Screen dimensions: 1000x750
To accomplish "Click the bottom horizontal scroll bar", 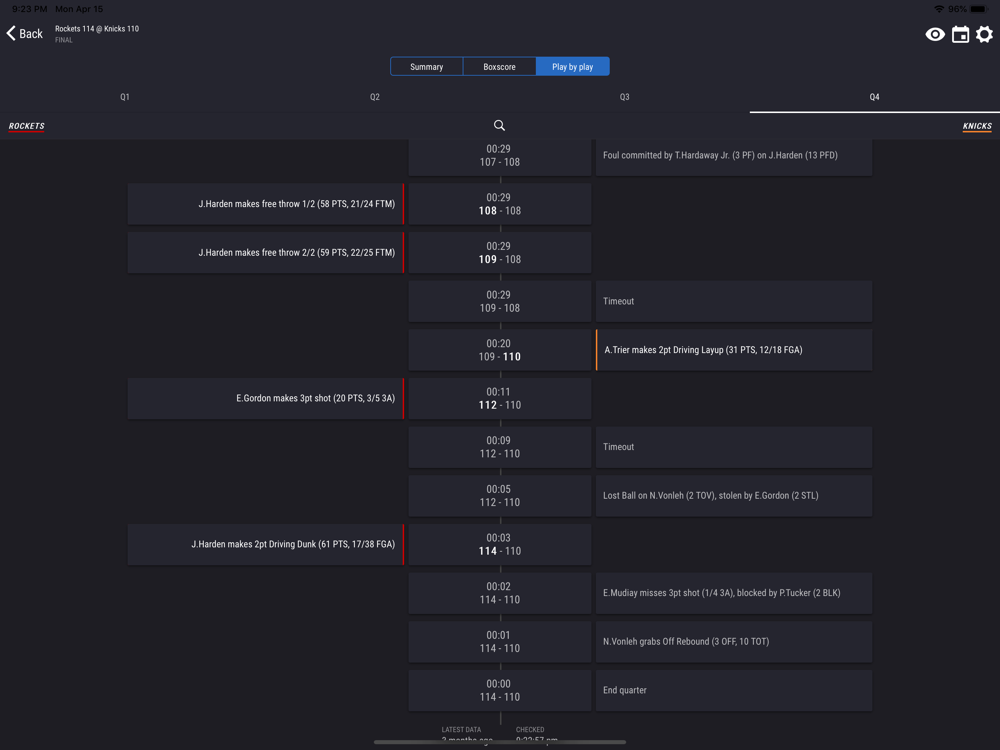I will 499,742.
